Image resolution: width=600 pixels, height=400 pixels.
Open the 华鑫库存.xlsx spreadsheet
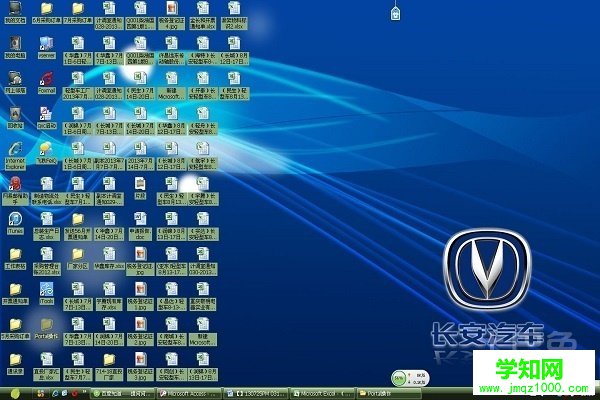coord(109,258)
